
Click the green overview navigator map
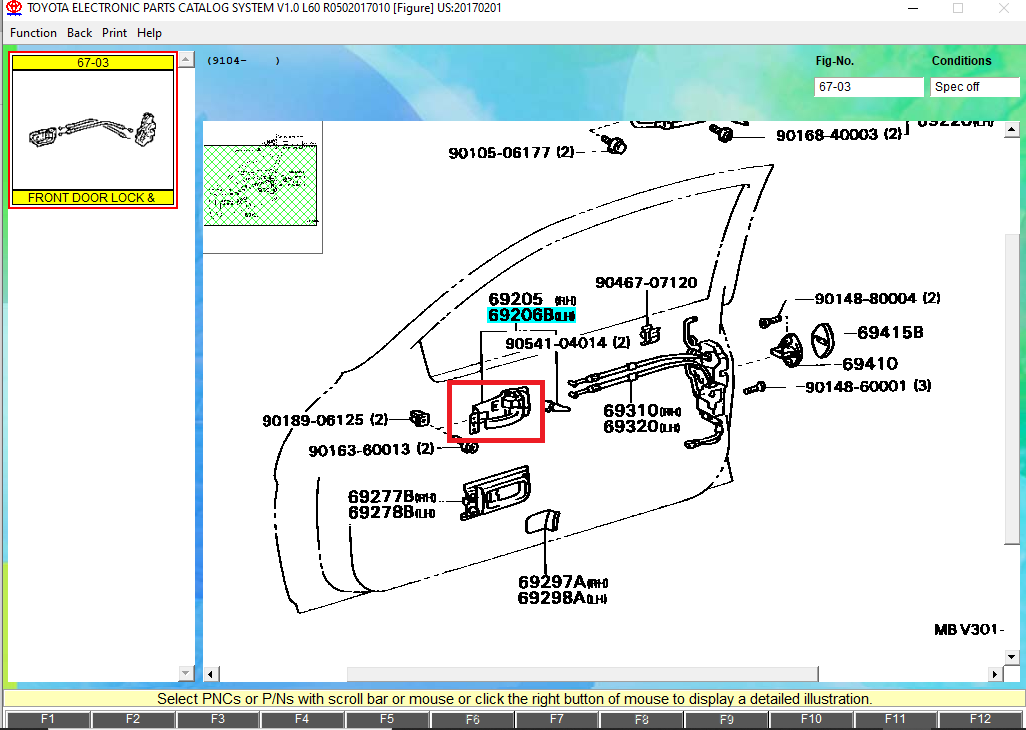(260, 185)
